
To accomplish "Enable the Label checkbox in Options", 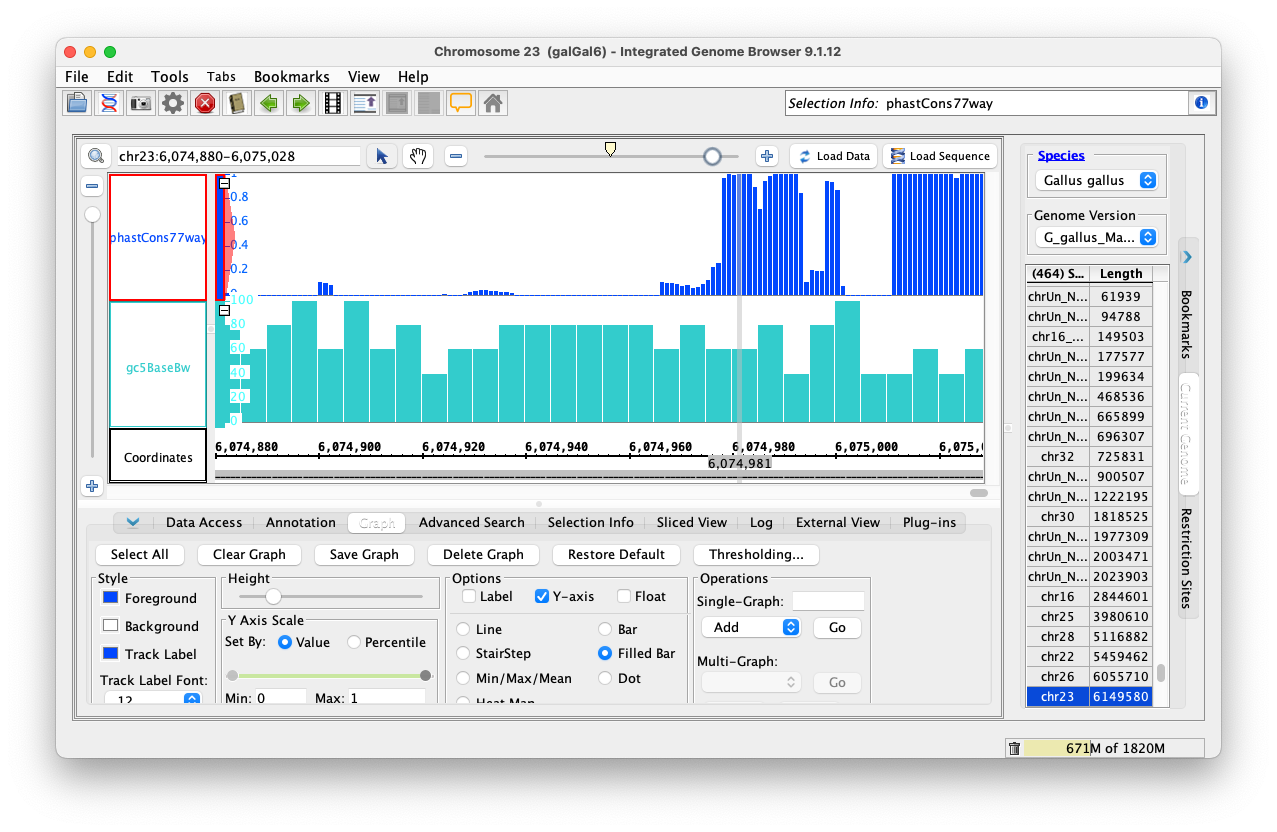I will pos(469,597).
